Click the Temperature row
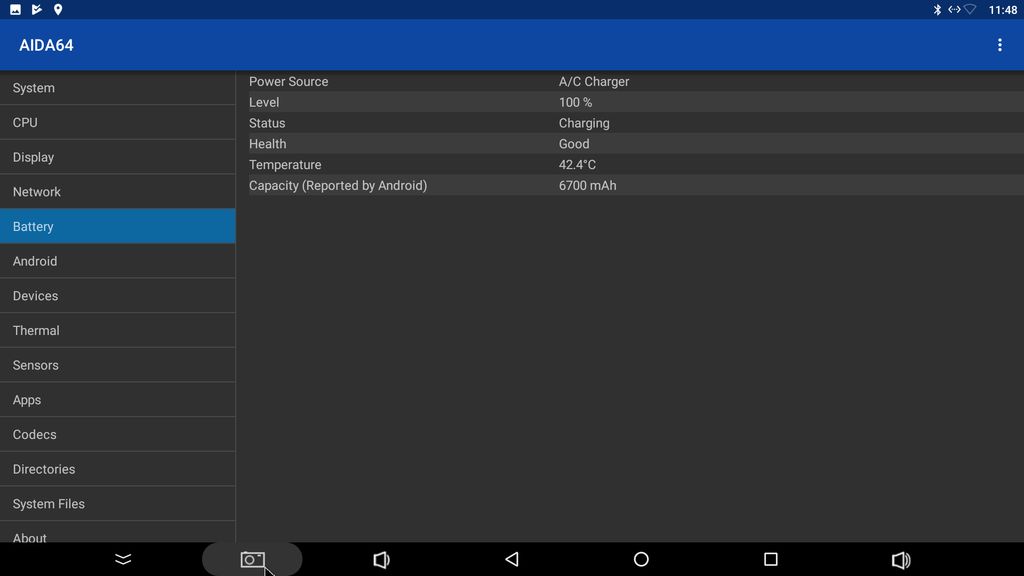This screenshot has width=1024, height=576. point(630,165)
